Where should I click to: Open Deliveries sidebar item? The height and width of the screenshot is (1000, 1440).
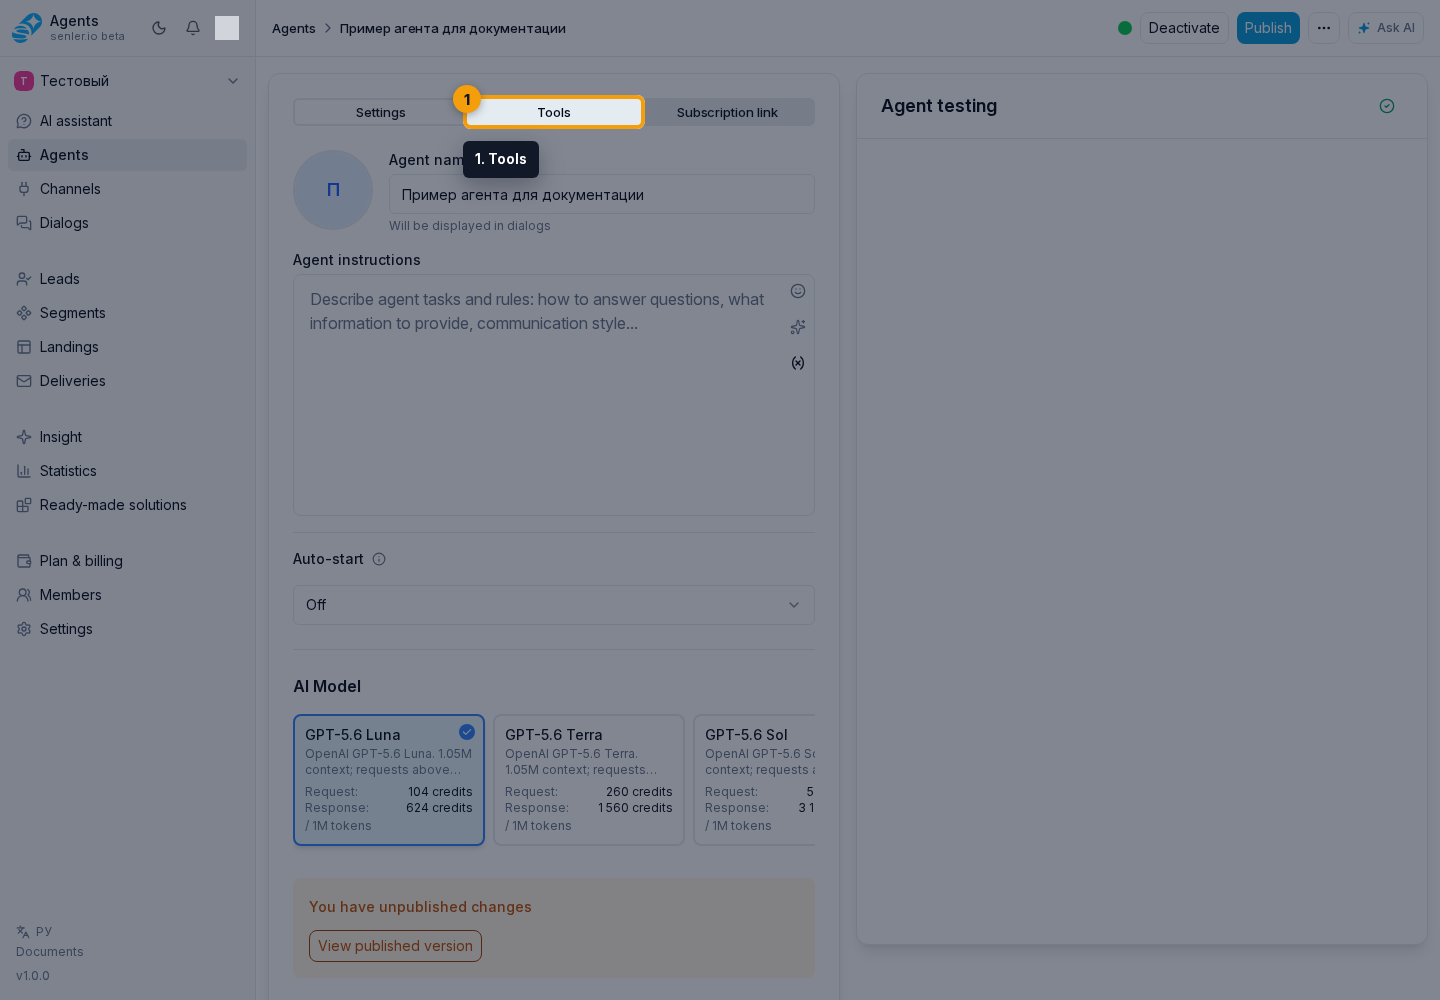pyautogui.click(x=127, y=381)
